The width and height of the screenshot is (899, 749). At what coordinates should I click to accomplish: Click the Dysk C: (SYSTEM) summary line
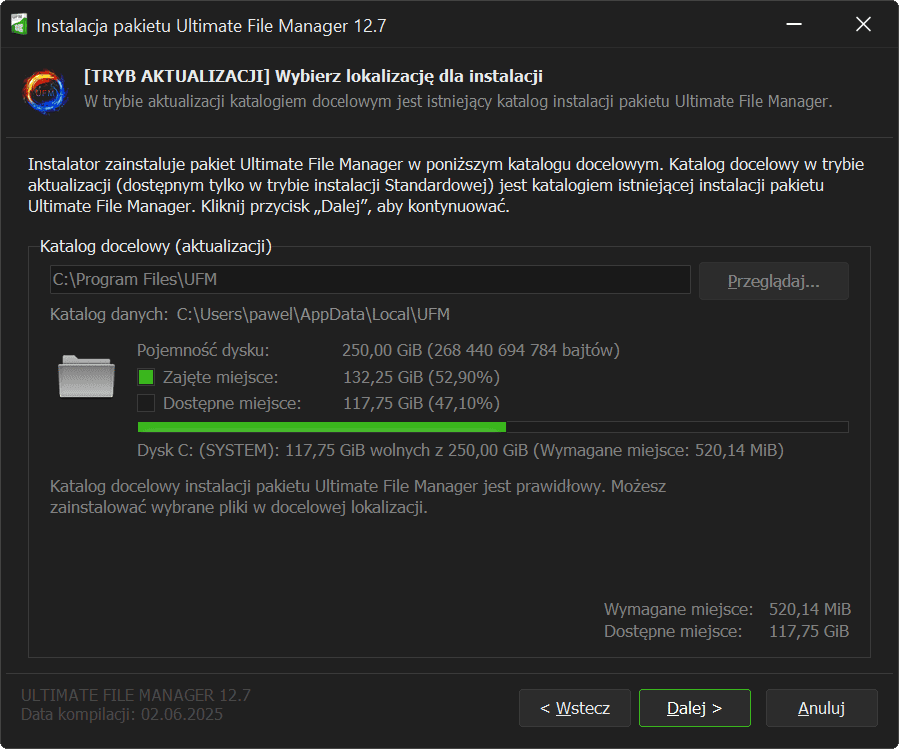[460, 451]
